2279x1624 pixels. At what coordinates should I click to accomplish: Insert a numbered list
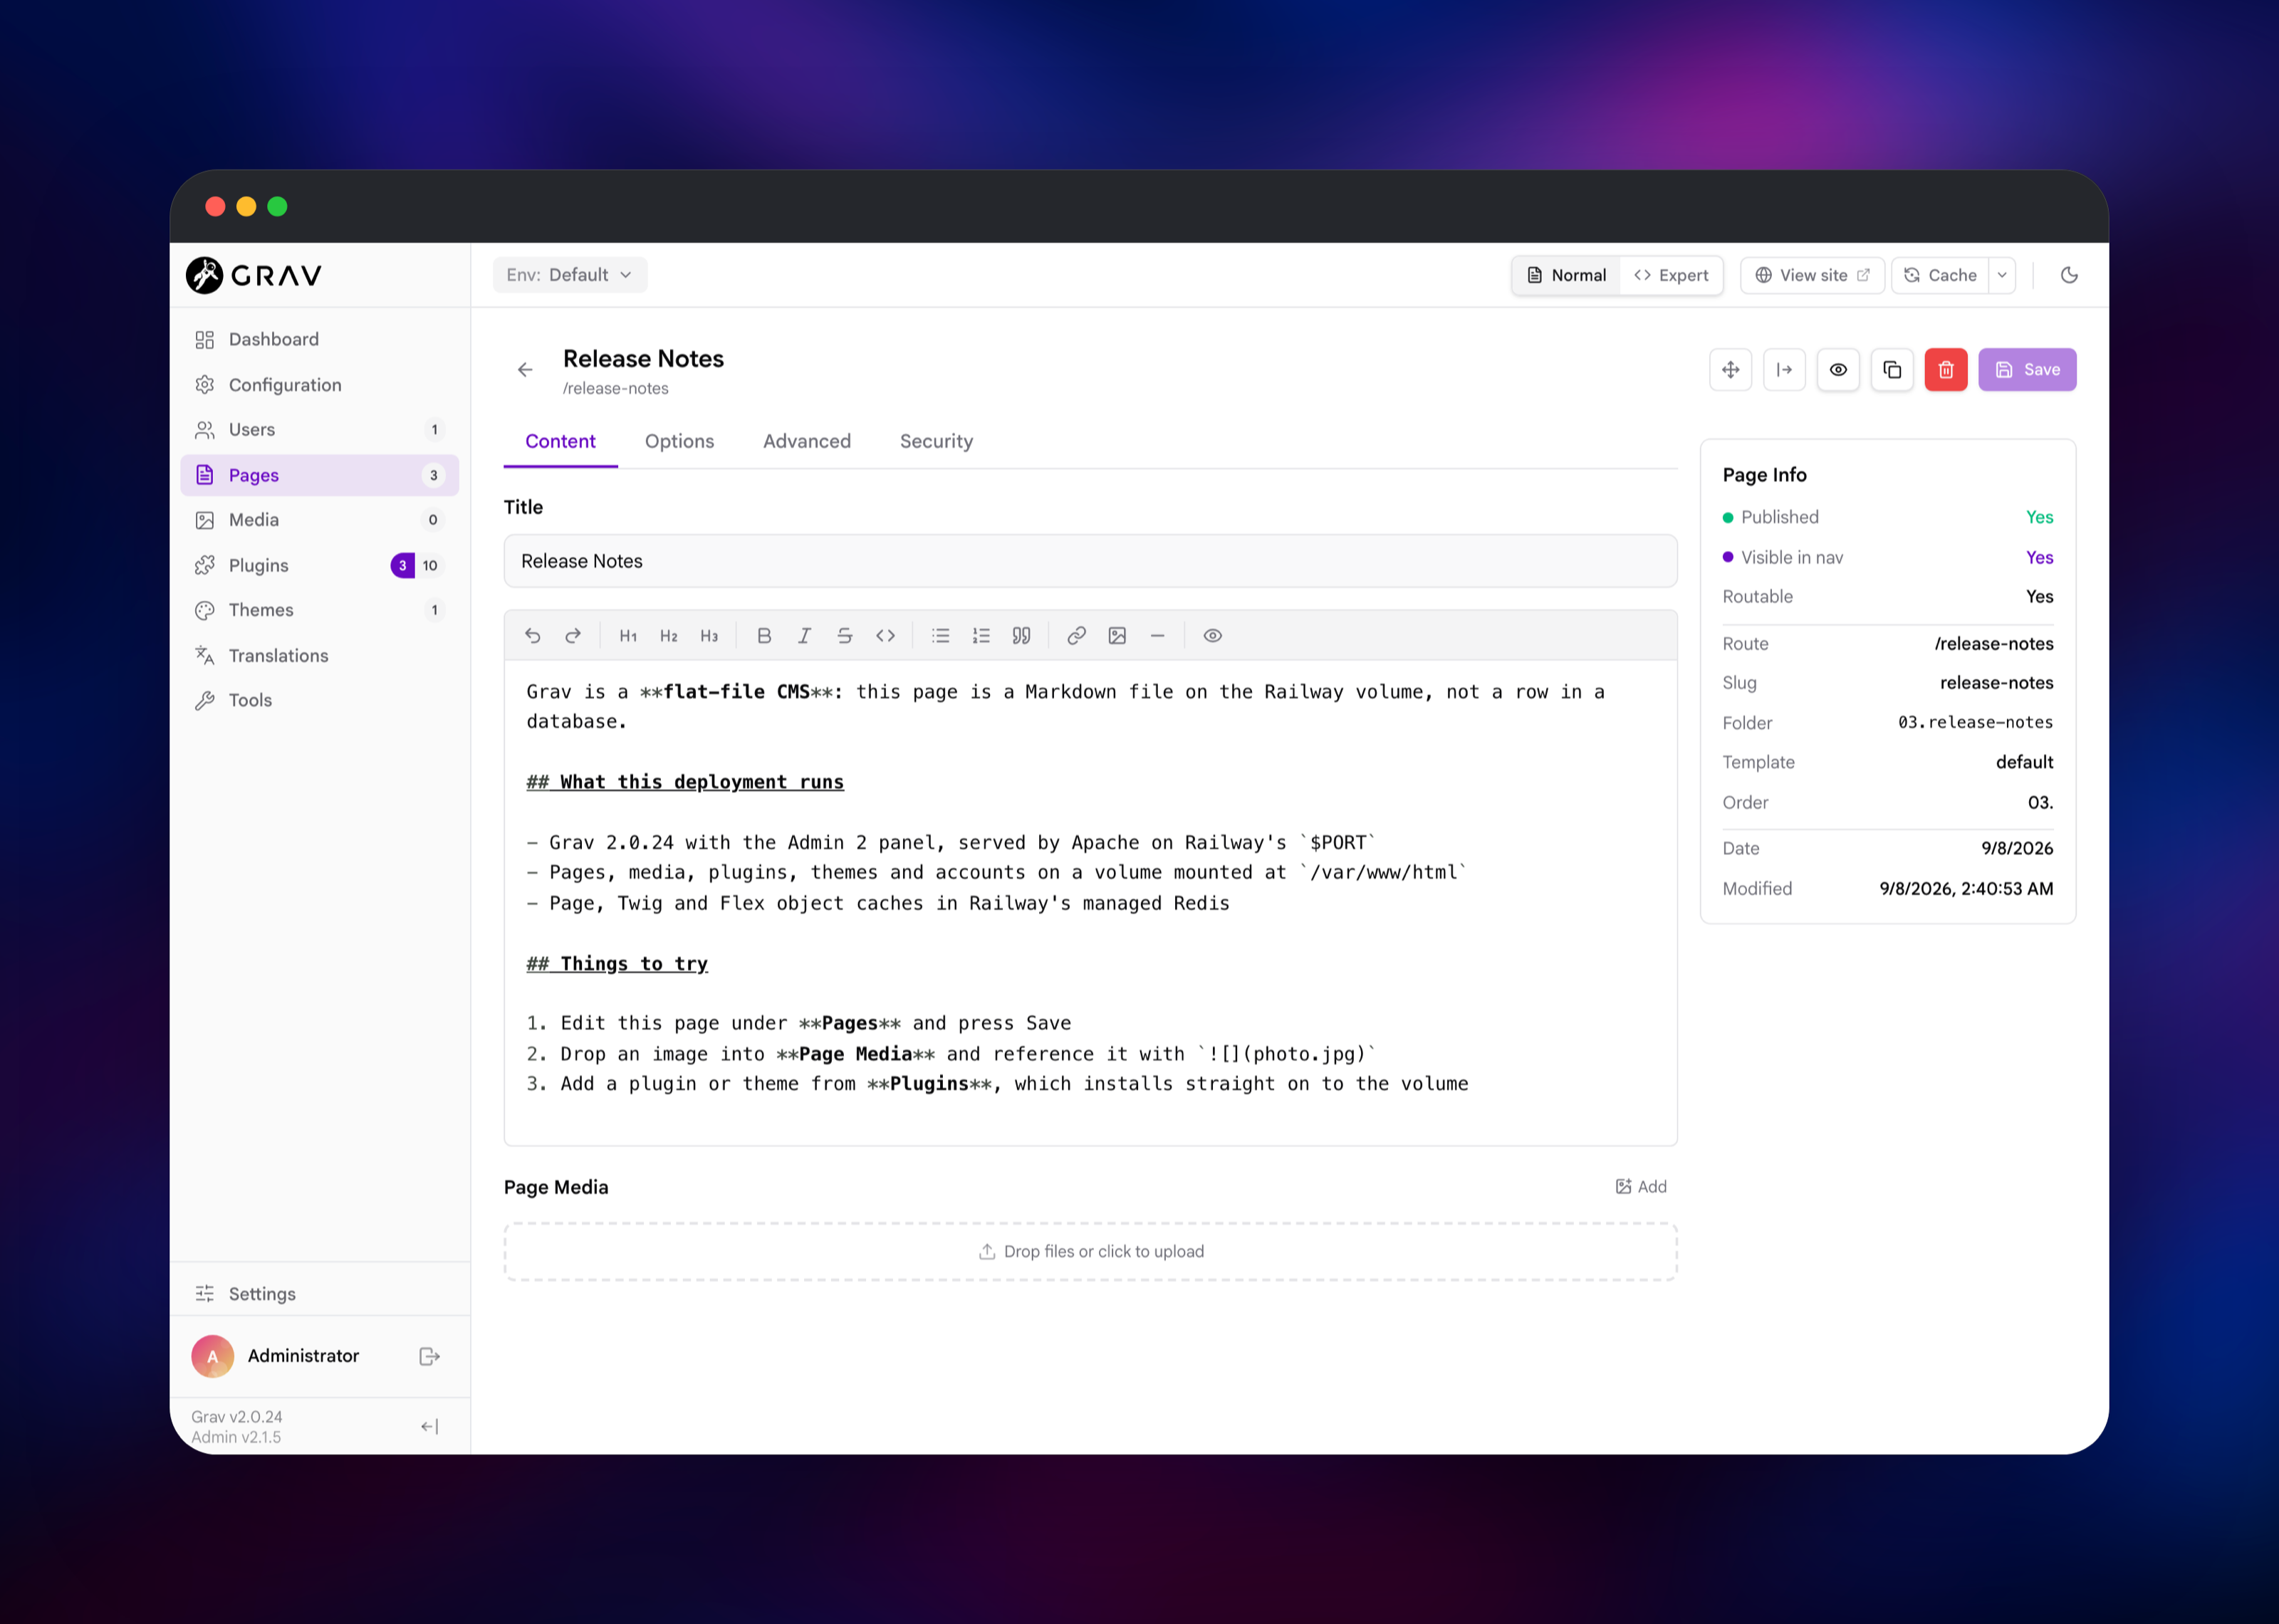tap(981, 636)
